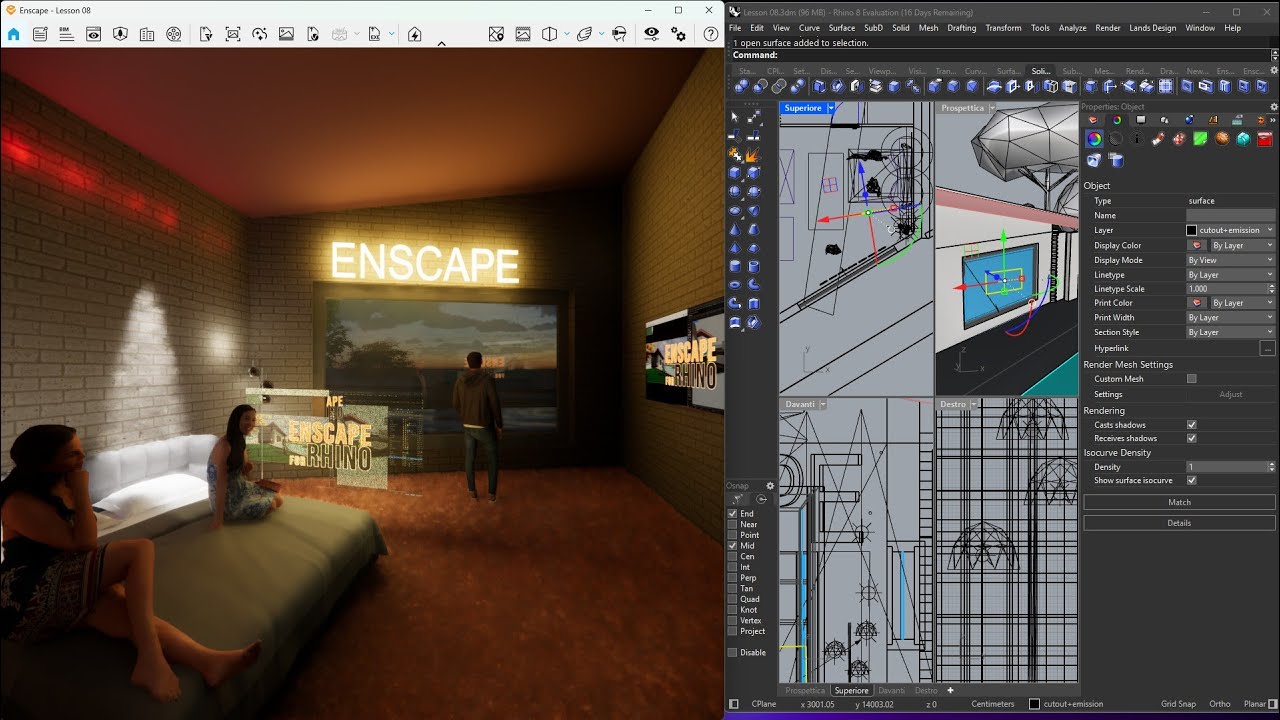This screenshot has width=1280, height=720.
Task: Open the Layer dropdown showing cutout+emission
Action: pos(1231,230)
